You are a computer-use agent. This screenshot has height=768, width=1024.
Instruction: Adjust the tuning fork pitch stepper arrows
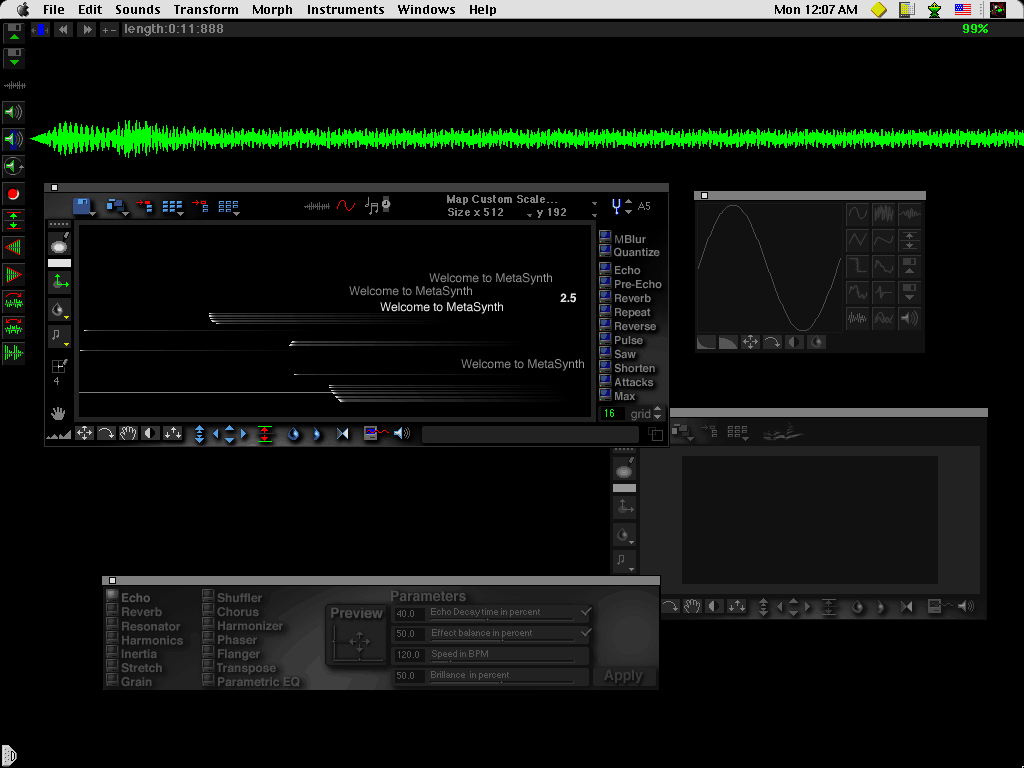click(628, 206)
